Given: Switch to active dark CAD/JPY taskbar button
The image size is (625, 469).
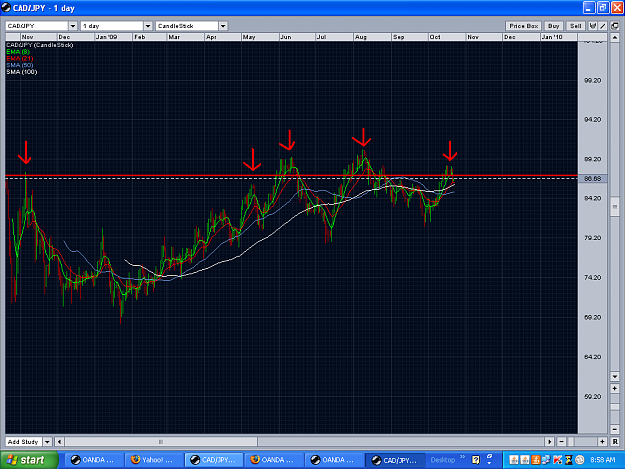Looking at the screenshot, I should (395, 460).
